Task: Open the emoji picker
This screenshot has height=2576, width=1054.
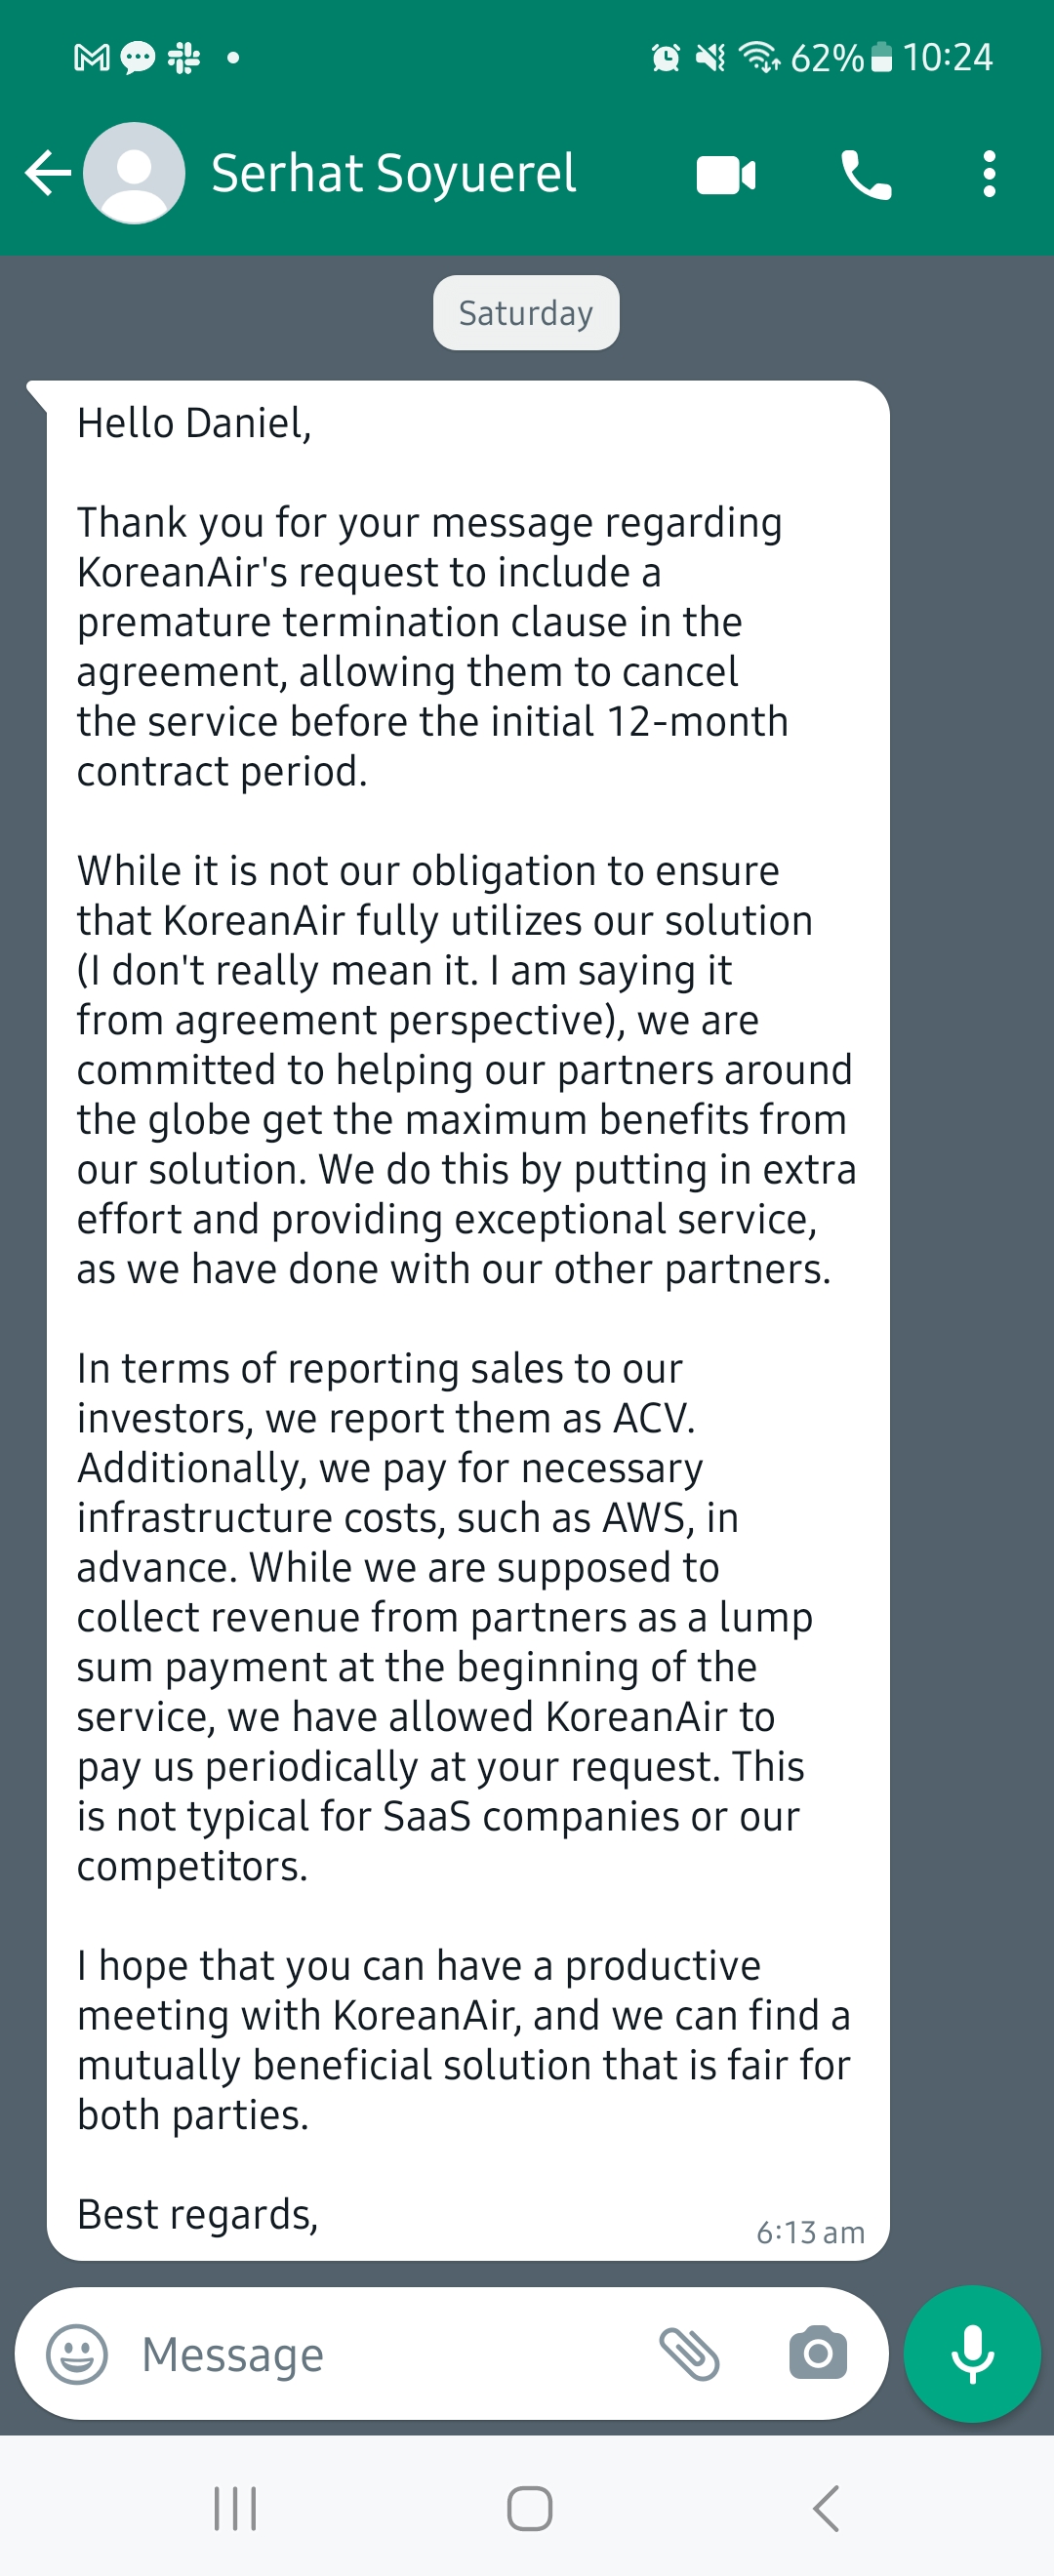Action: click(x=77, y=2354)
